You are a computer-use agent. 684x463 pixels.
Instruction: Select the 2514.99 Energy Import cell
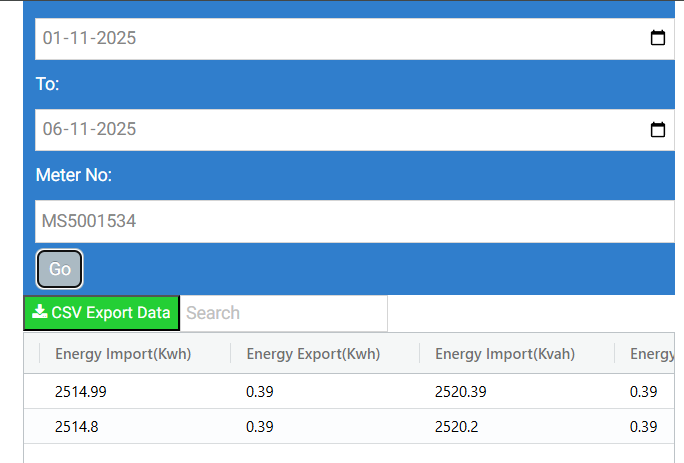click(x=81, y=392)
